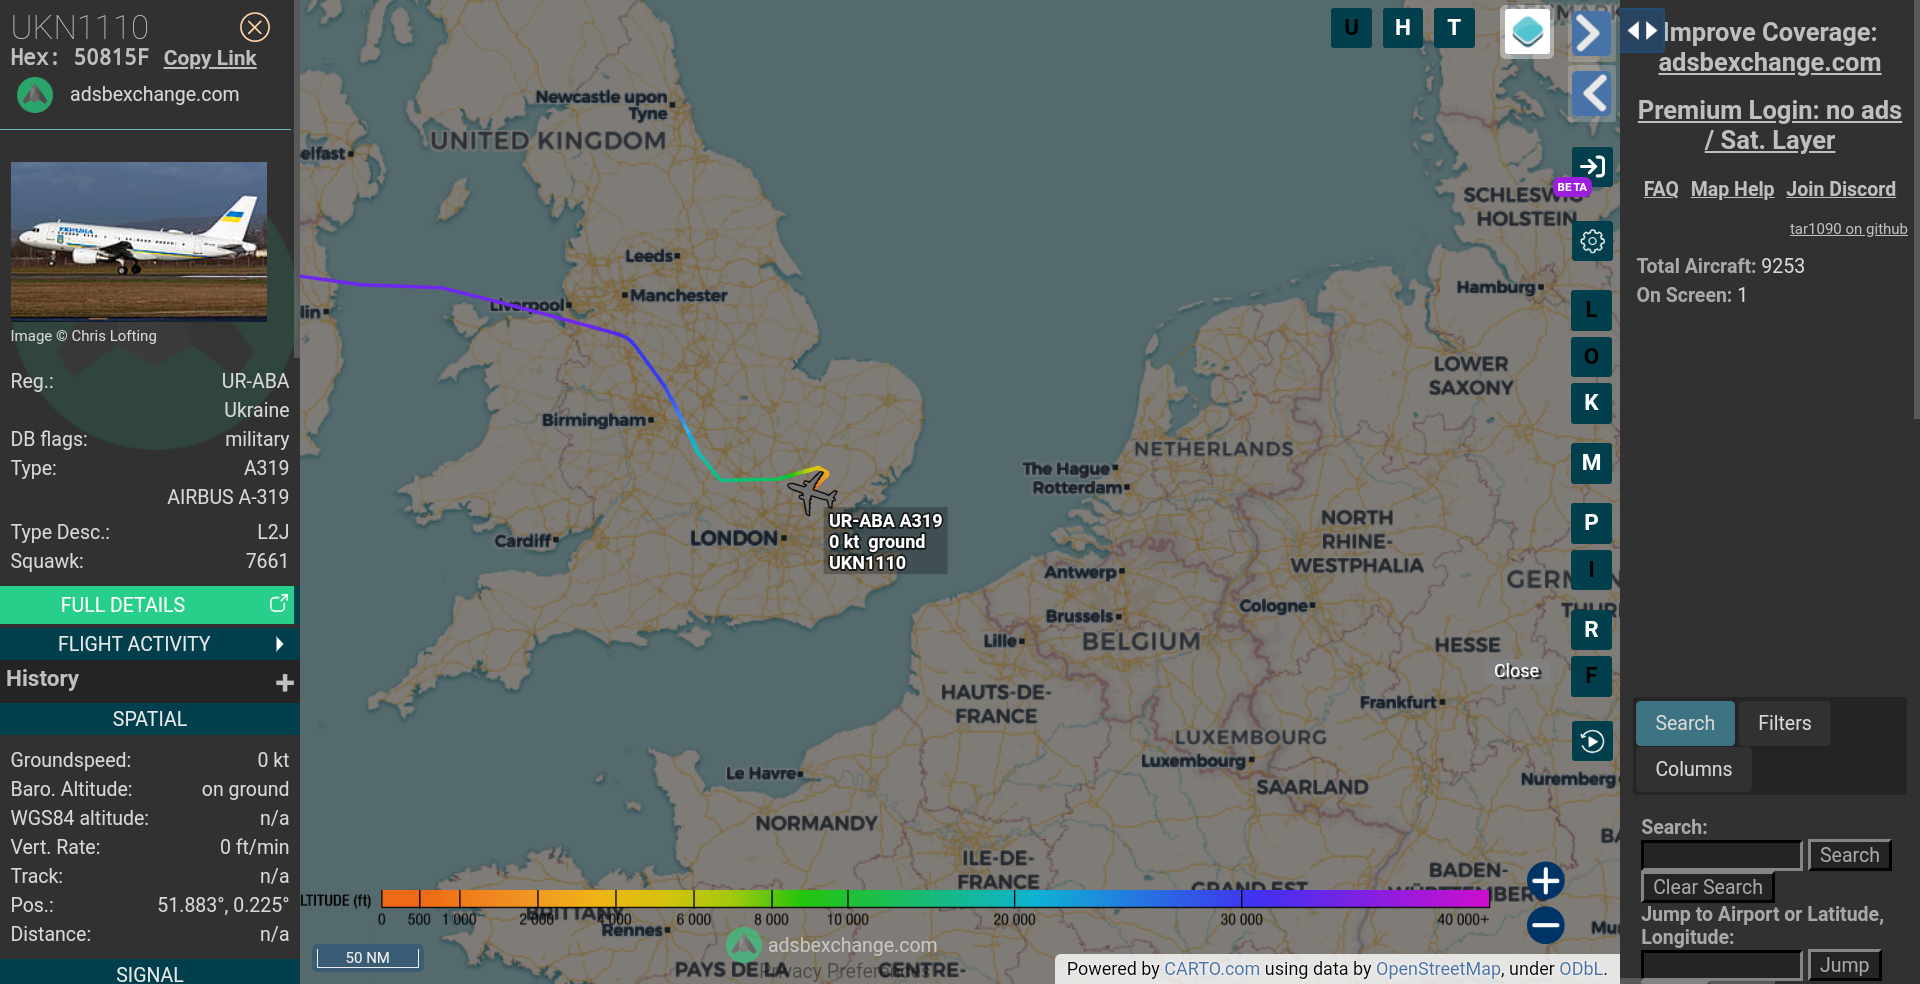Viewport: 1920px width, 984px height.
Task: Toggle the H map button
Action: coord(1403,28)
